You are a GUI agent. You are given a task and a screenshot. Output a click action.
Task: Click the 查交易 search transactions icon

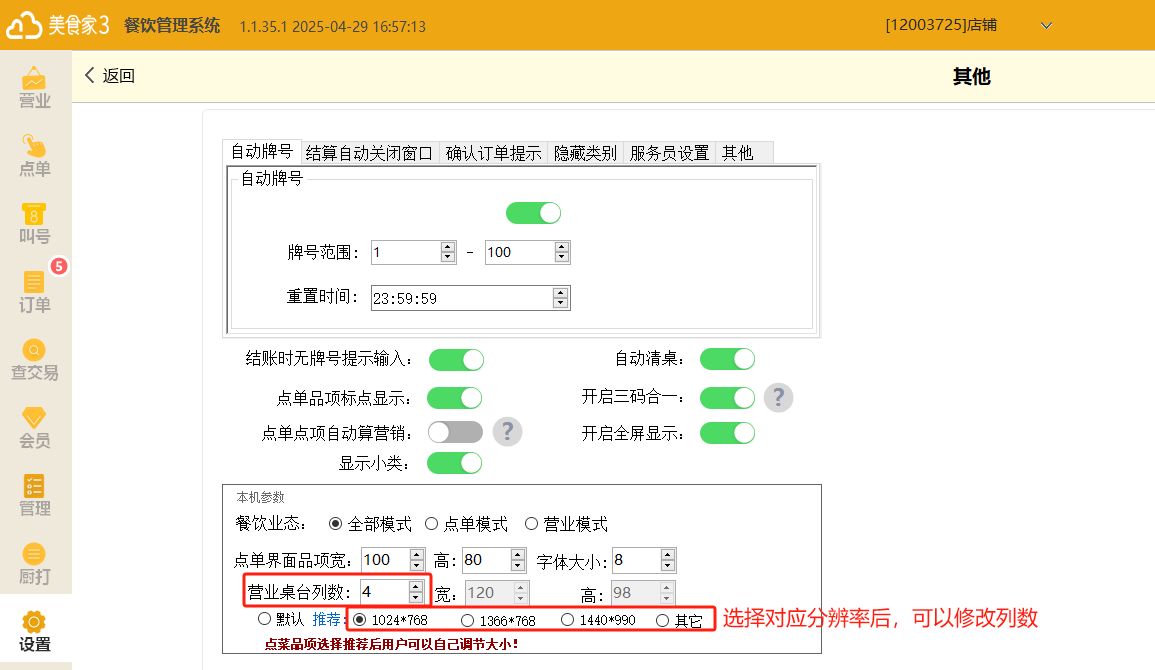click(35, 360)
